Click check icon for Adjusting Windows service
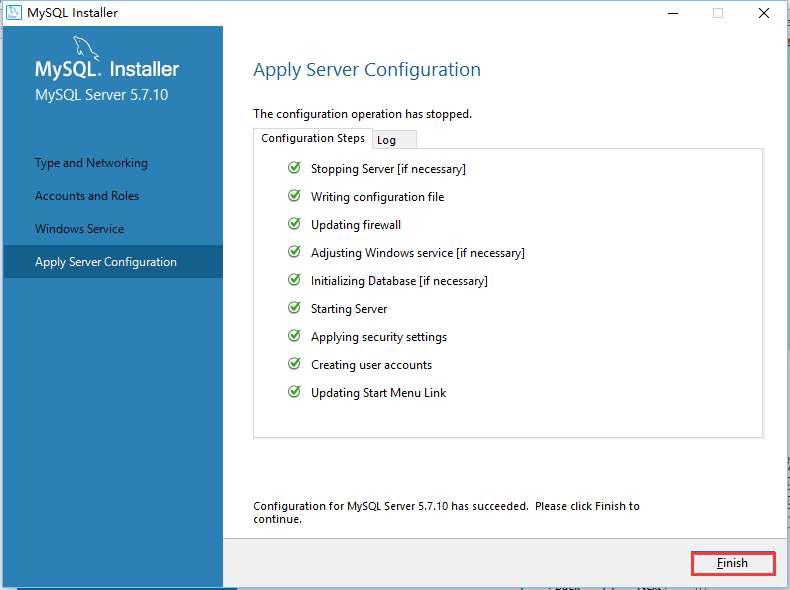Viewport: 790px width, 590px height. pos(294,251)
